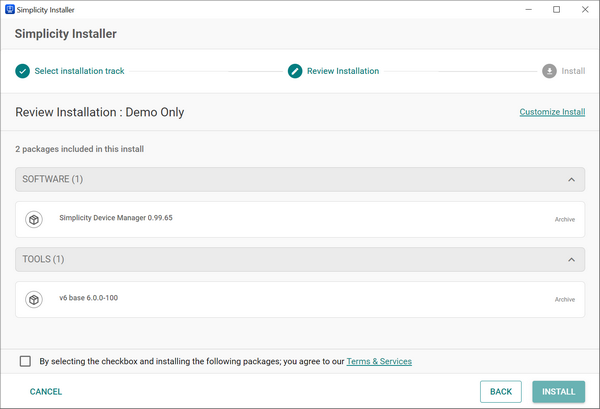Viewport: 600px width, 409px height.
Task: Click 'Review Installation : Demo Only' heading
Action: [100, 112]
